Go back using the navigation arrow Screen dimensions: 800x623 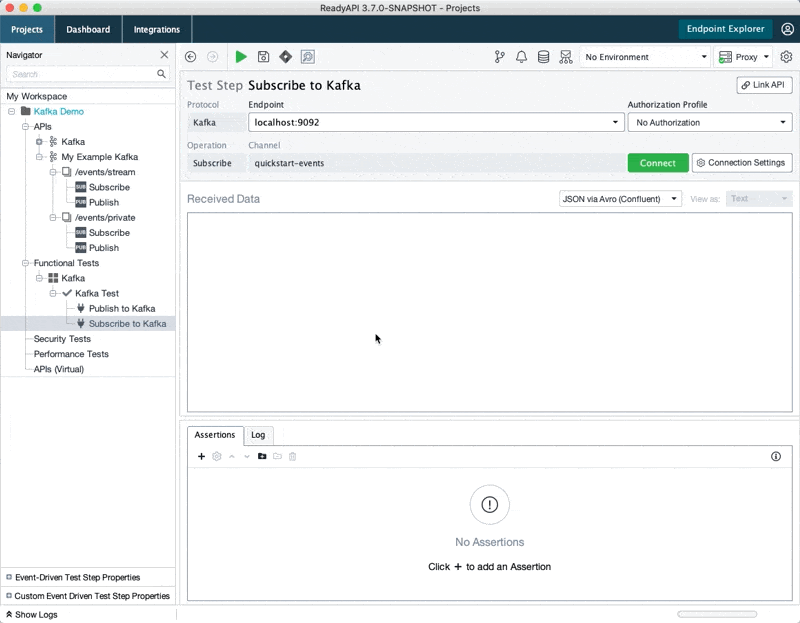190,57
